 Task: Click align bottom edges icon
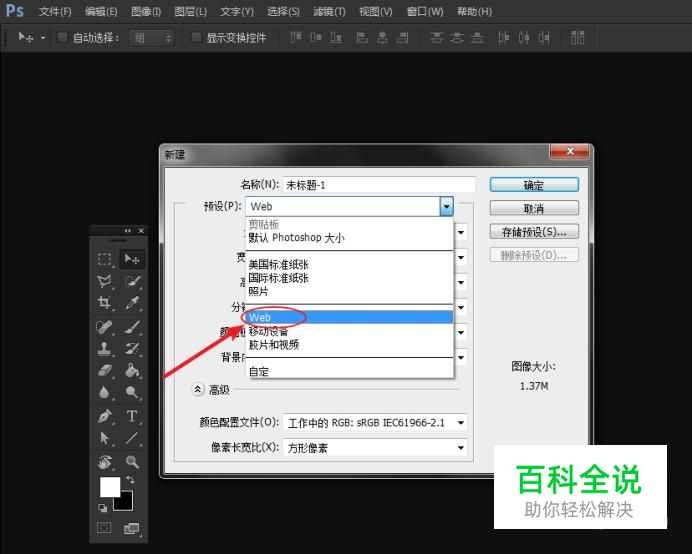[x=336, y=38]
